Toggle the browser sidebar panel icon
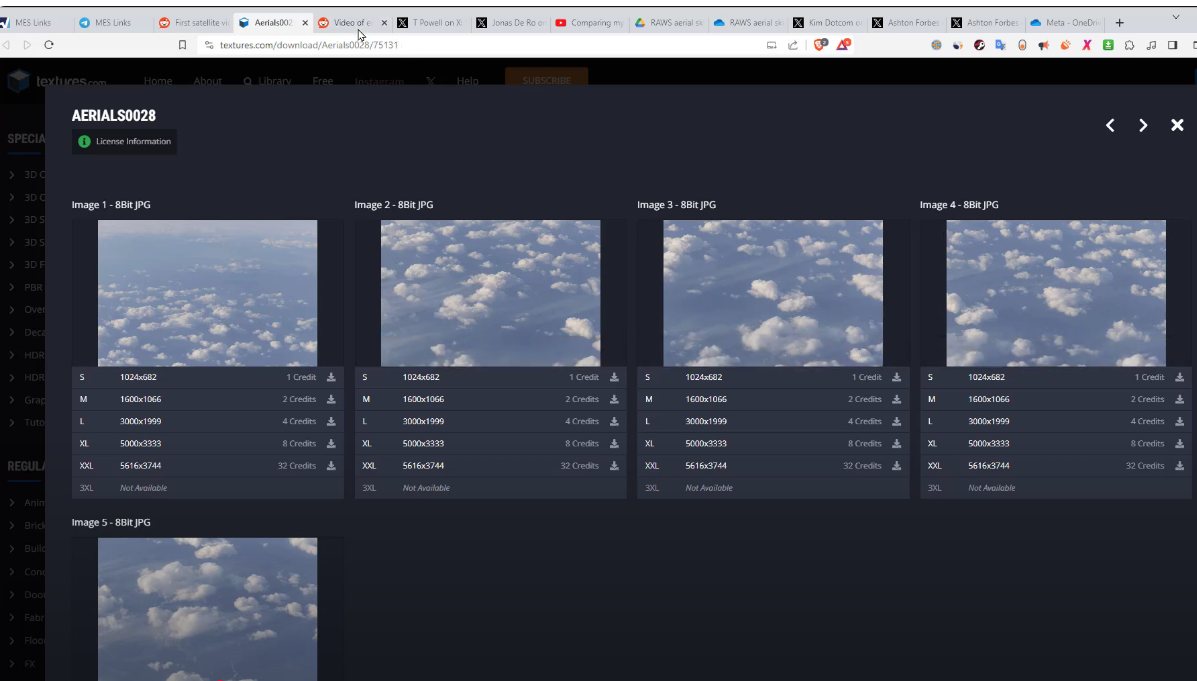 1173,45
